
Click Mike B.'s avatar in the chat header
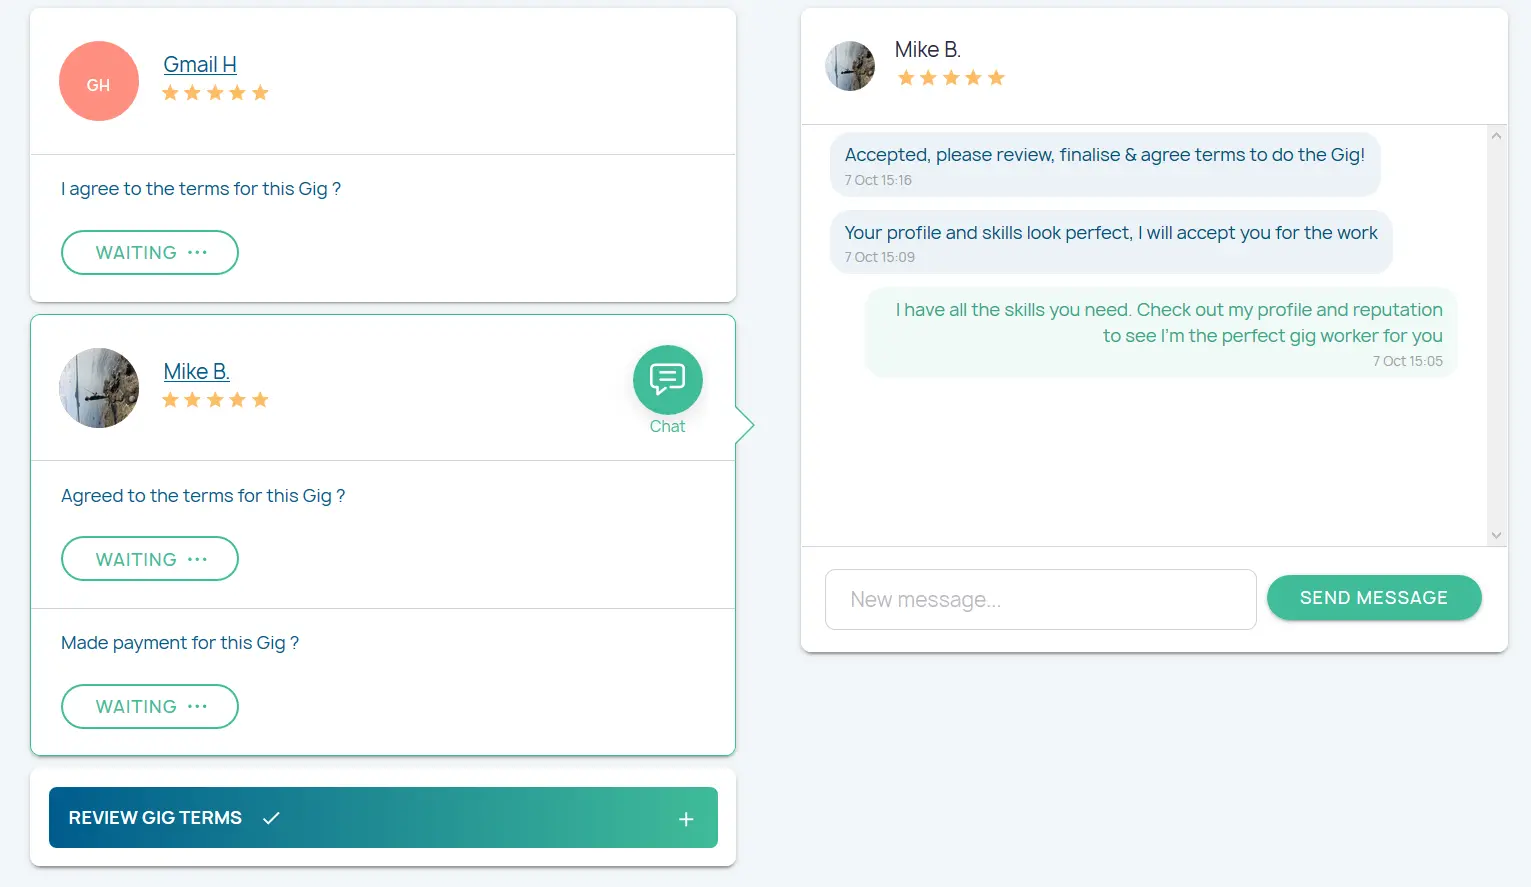coord(849,66)
